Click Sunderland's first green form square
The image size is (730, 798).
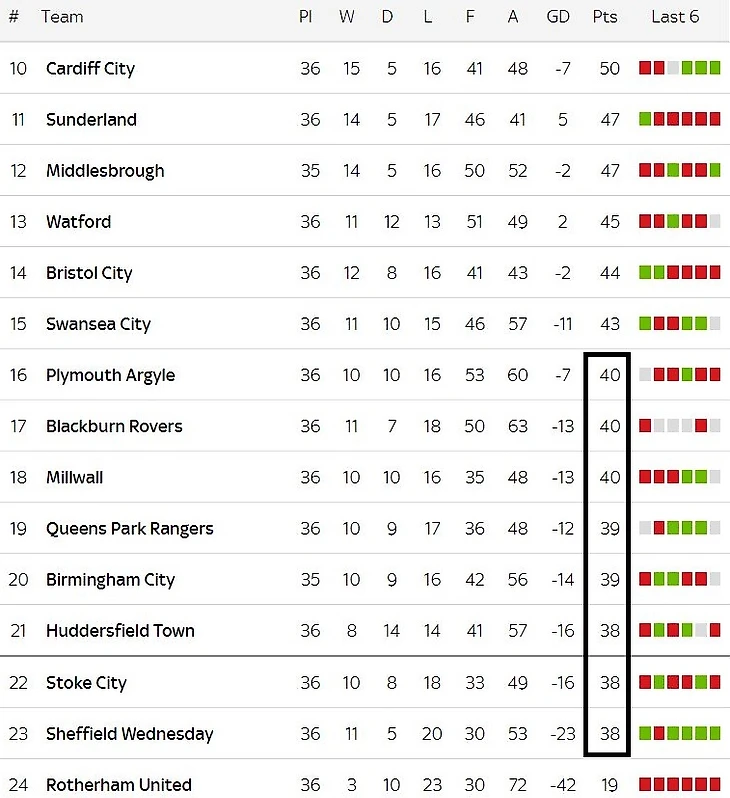[645, 119]
